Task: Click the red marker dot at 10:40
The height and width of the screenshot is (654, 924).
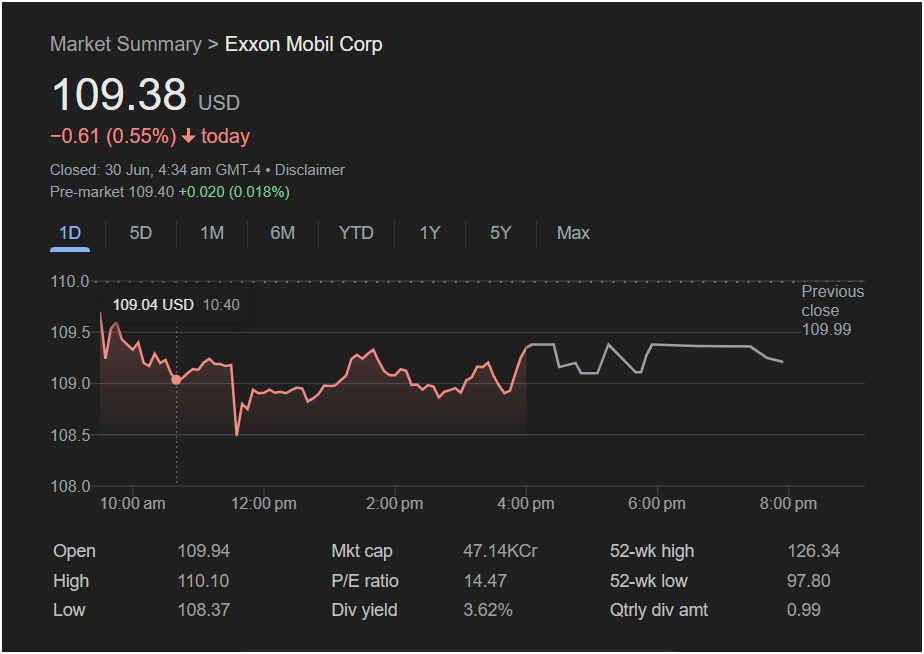Action: tap(176, 380)
